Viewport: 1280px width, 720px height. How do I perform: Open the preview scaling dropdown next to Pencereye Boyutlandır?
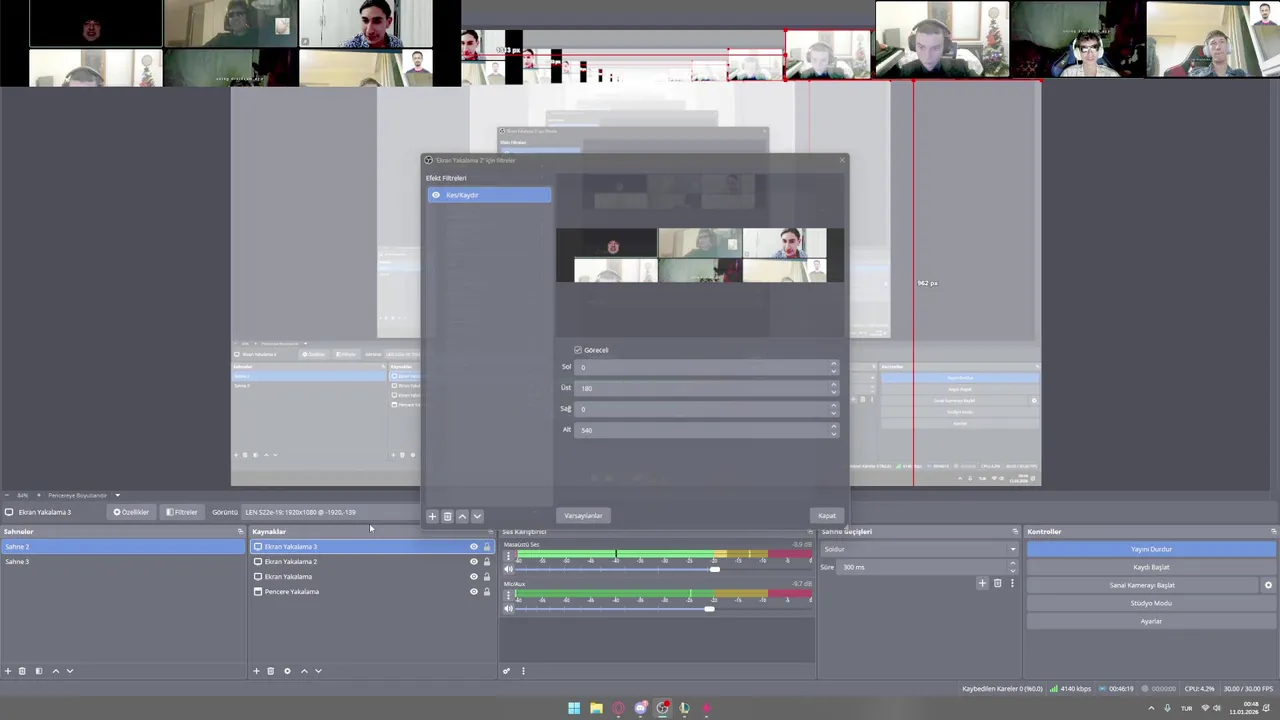[x=117, y=495]
